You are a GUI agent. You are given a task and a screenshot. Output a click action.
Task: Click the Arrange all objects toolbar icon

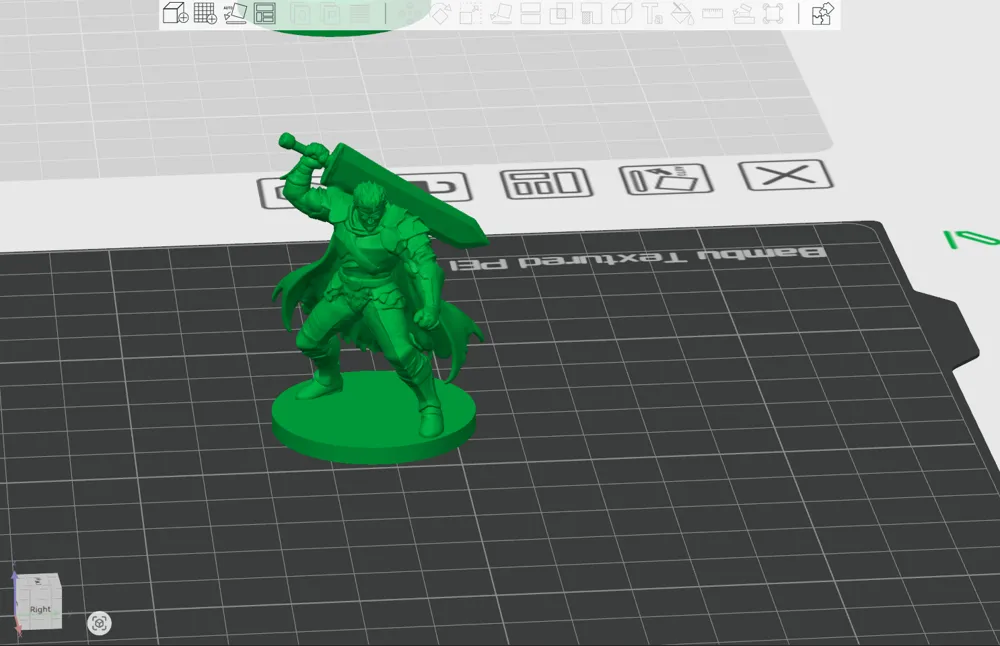point(265,13)
